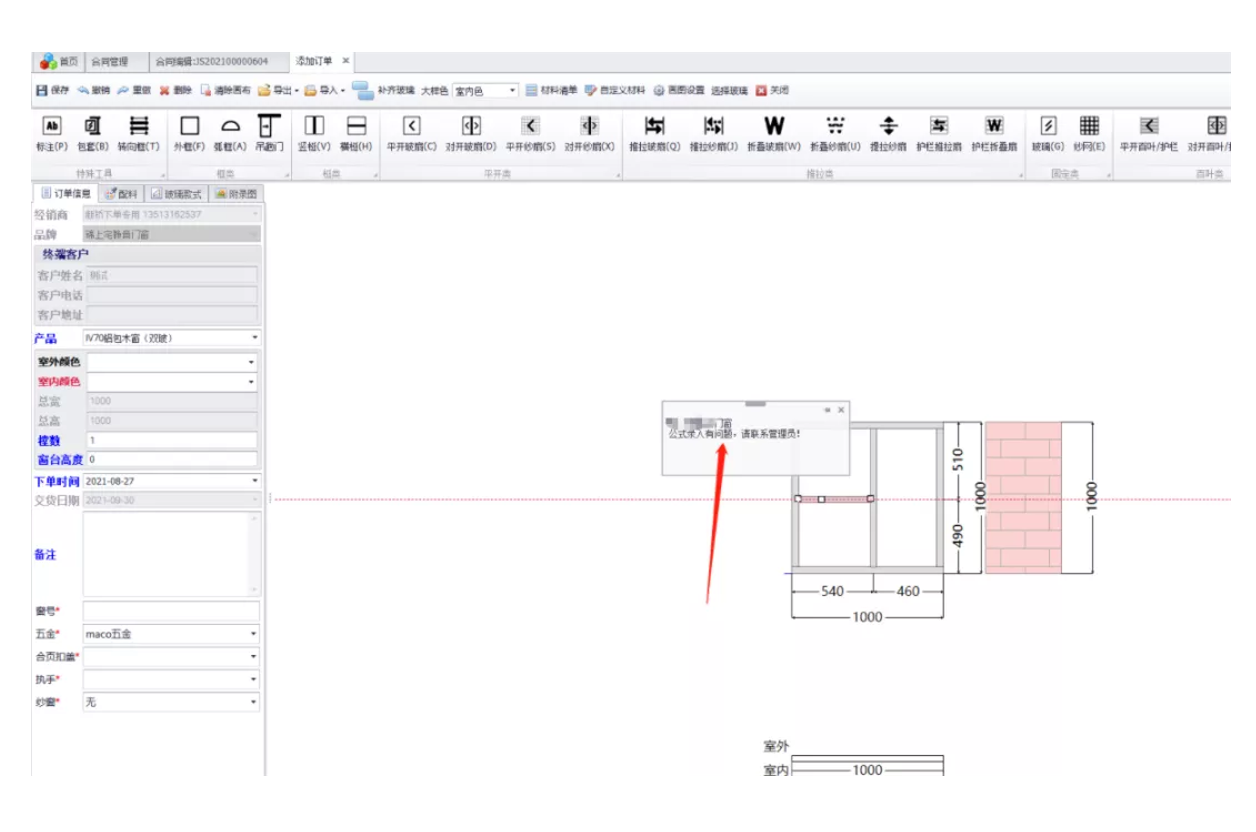Select the 纱网(E) screen mesh tool
The height and width of the screenshot is (832, 1256).
click(x=1089, y=133)
